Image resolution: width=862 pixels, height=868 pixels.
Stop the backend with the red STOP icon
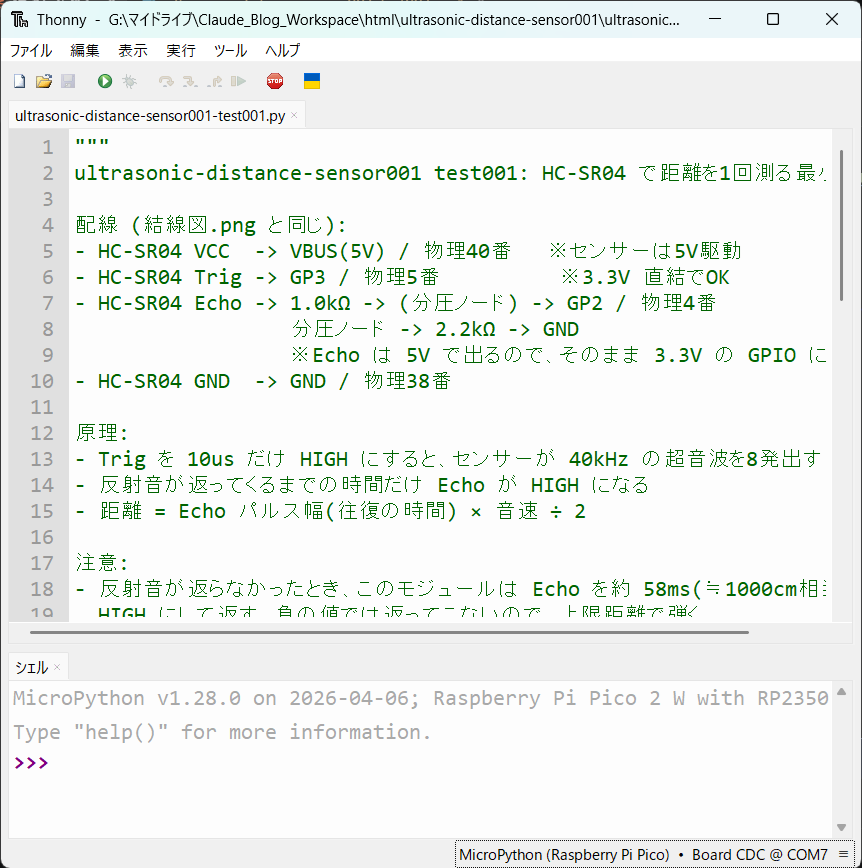coord(275,81)
